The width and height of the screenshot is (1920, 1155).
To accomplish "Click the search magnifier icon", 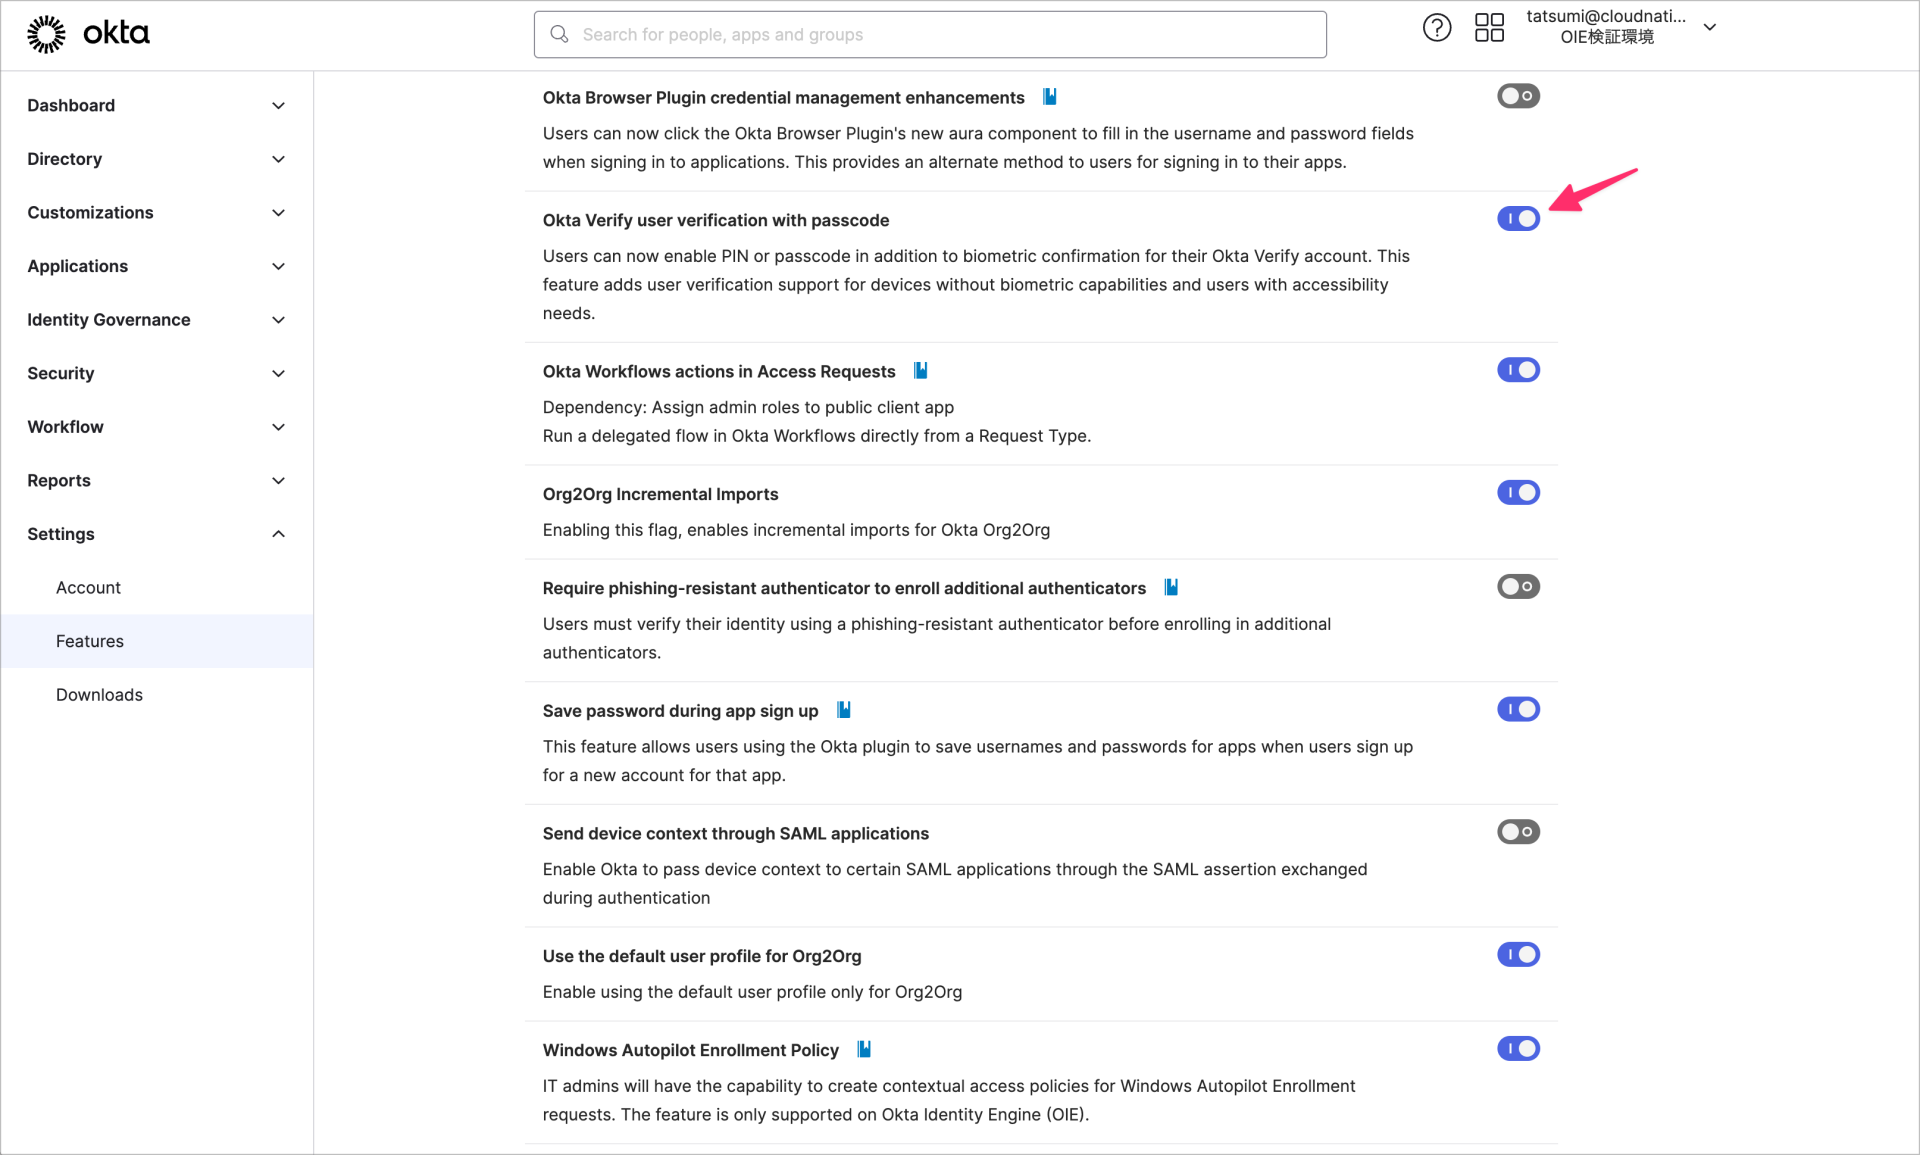I will point(559,34).
